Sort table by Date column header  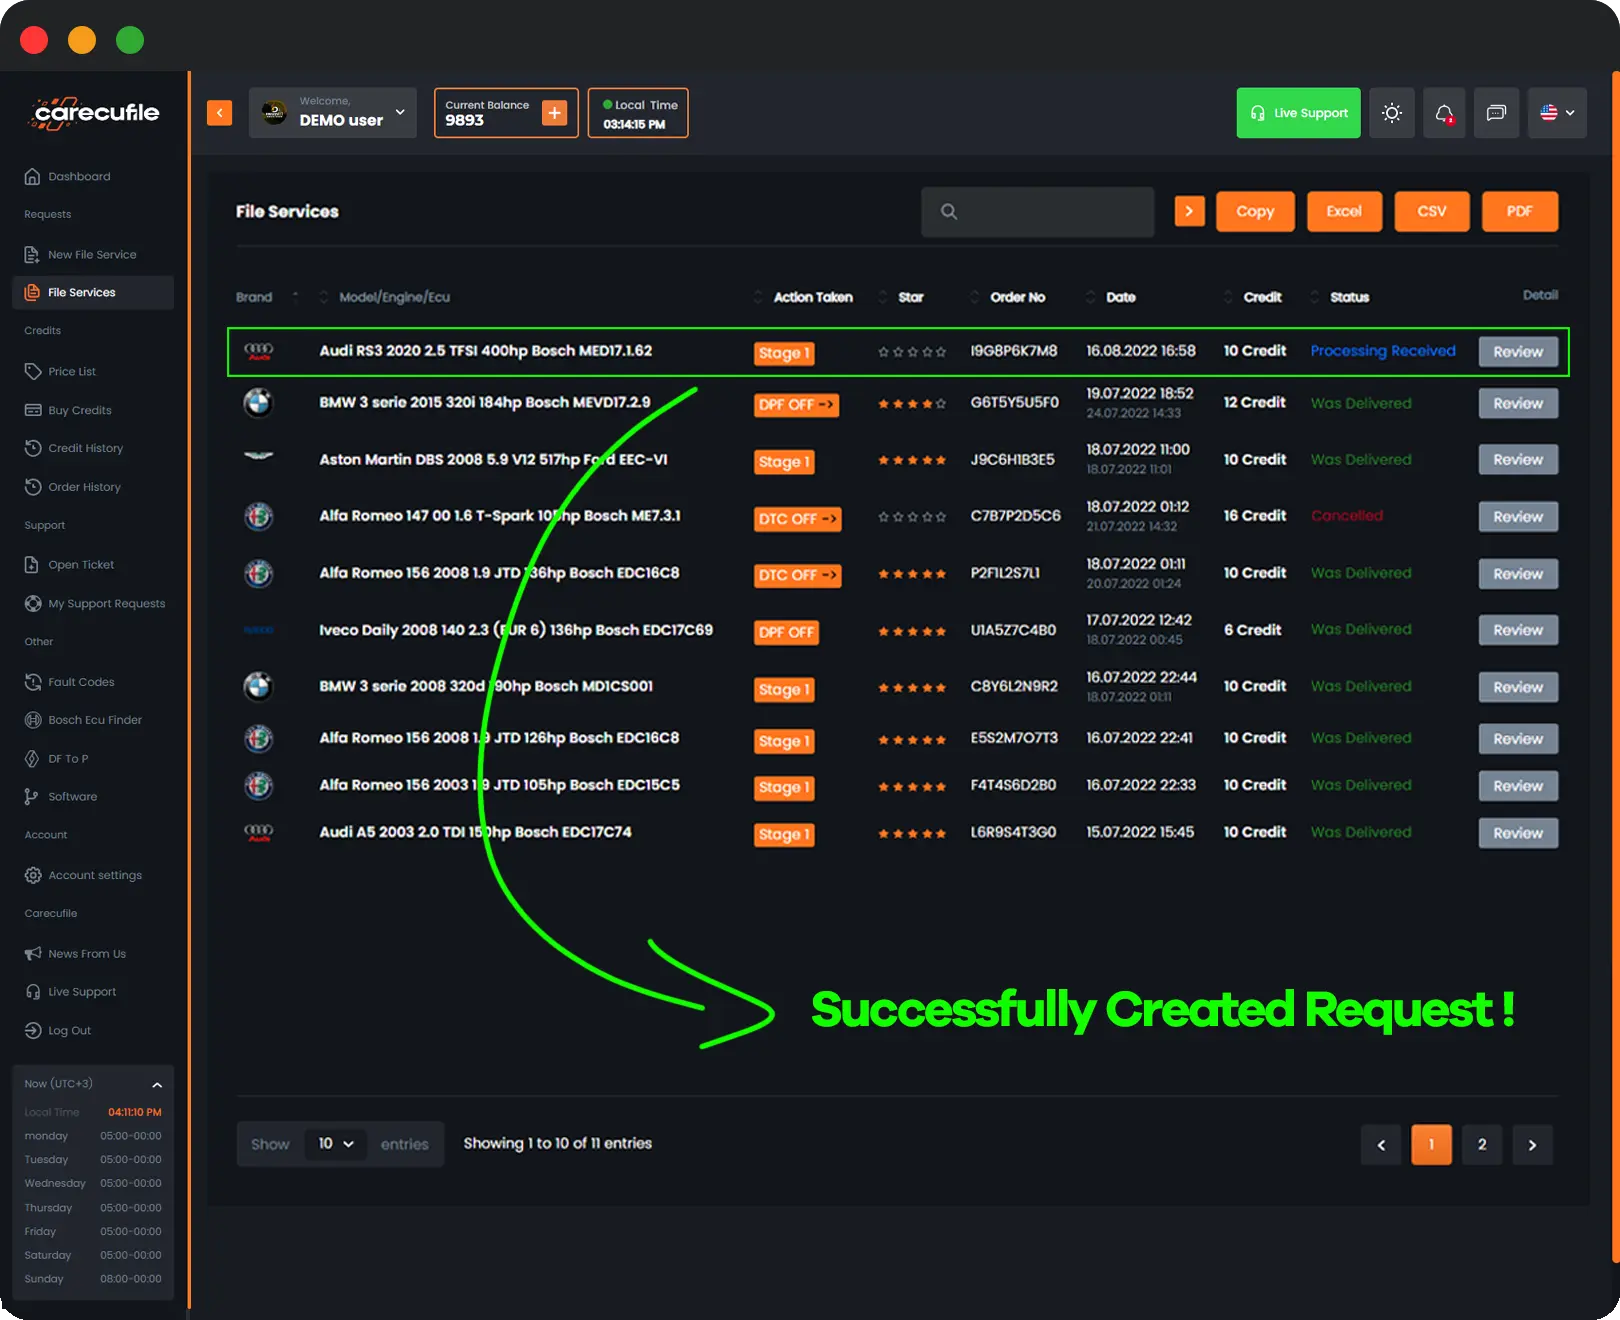[1120, 297]
